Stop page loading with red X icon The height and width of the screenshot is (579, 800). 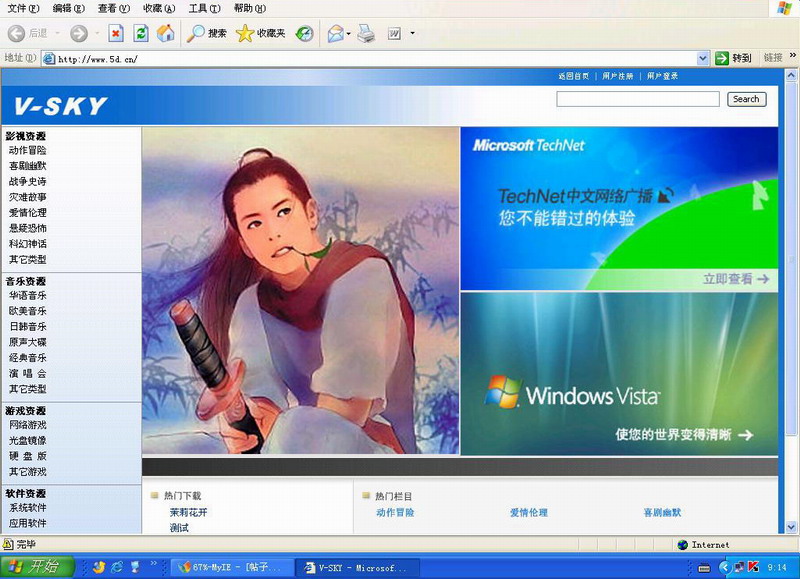click(116, 34)
